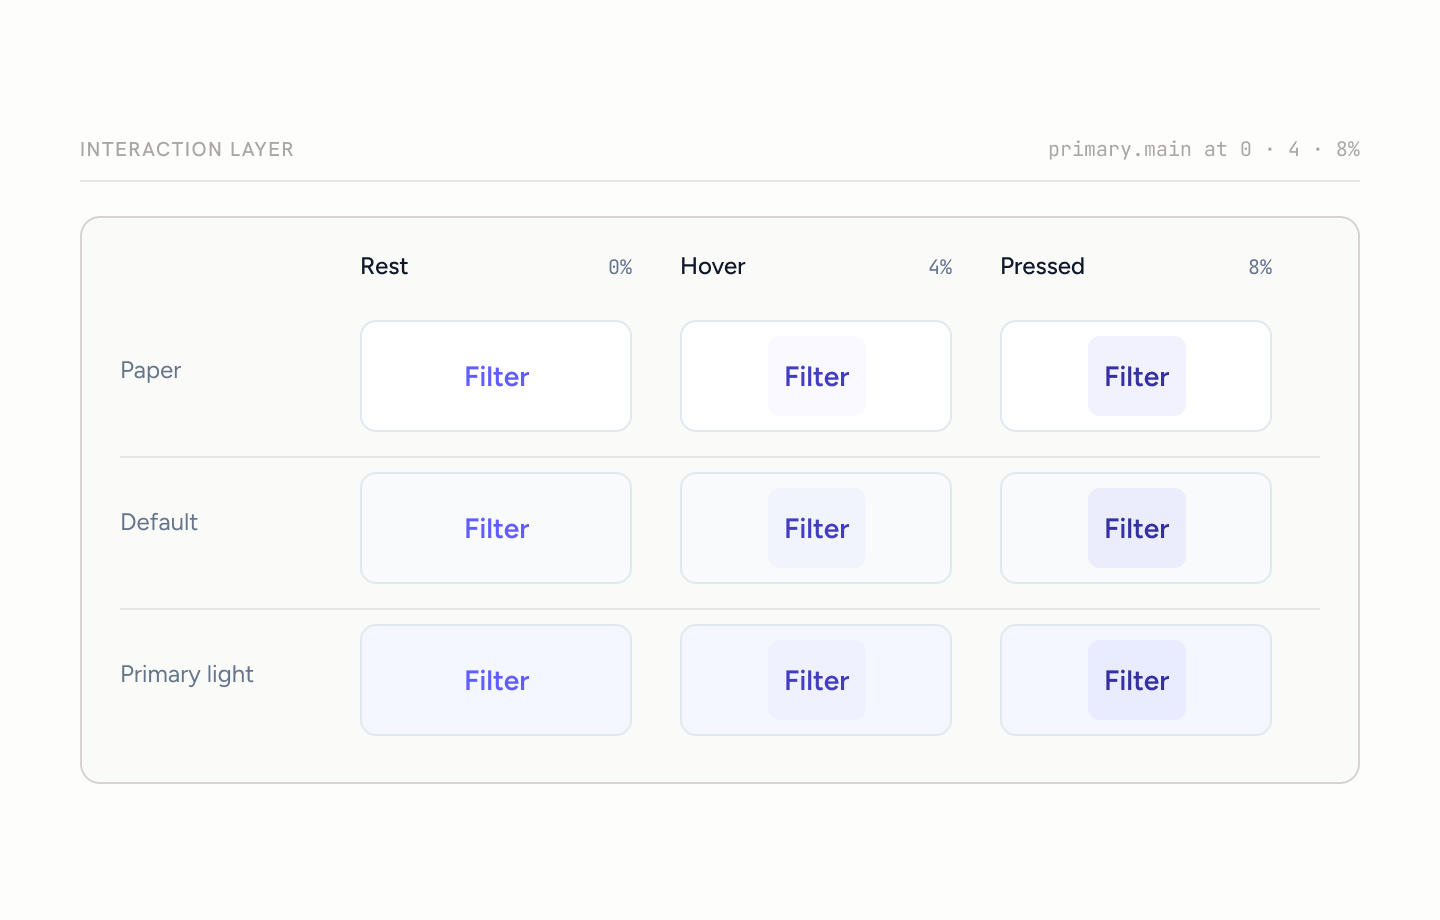The image size is (1440, 920).
Task: Click the 4% value beside Hover
Action: tap(940, 267)
